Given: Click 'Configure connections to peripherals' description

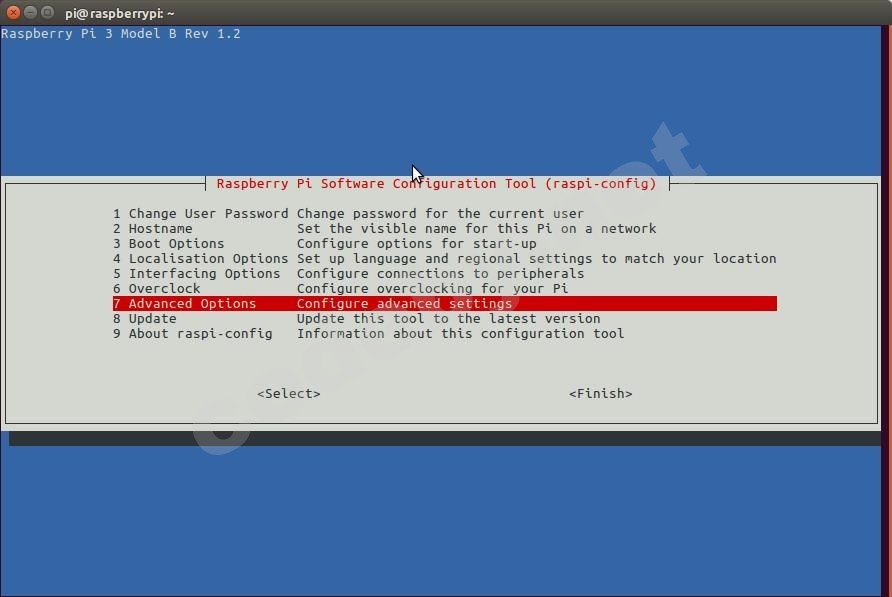Looking at the screenshot, I should [440, 273].
